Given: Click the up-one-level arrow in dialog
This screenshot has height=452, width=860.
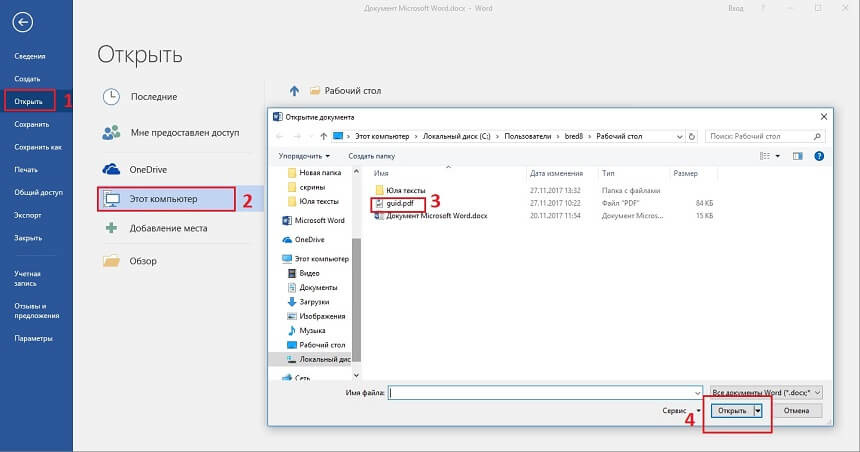Looking at the screenshot, I should click(320, 135).
